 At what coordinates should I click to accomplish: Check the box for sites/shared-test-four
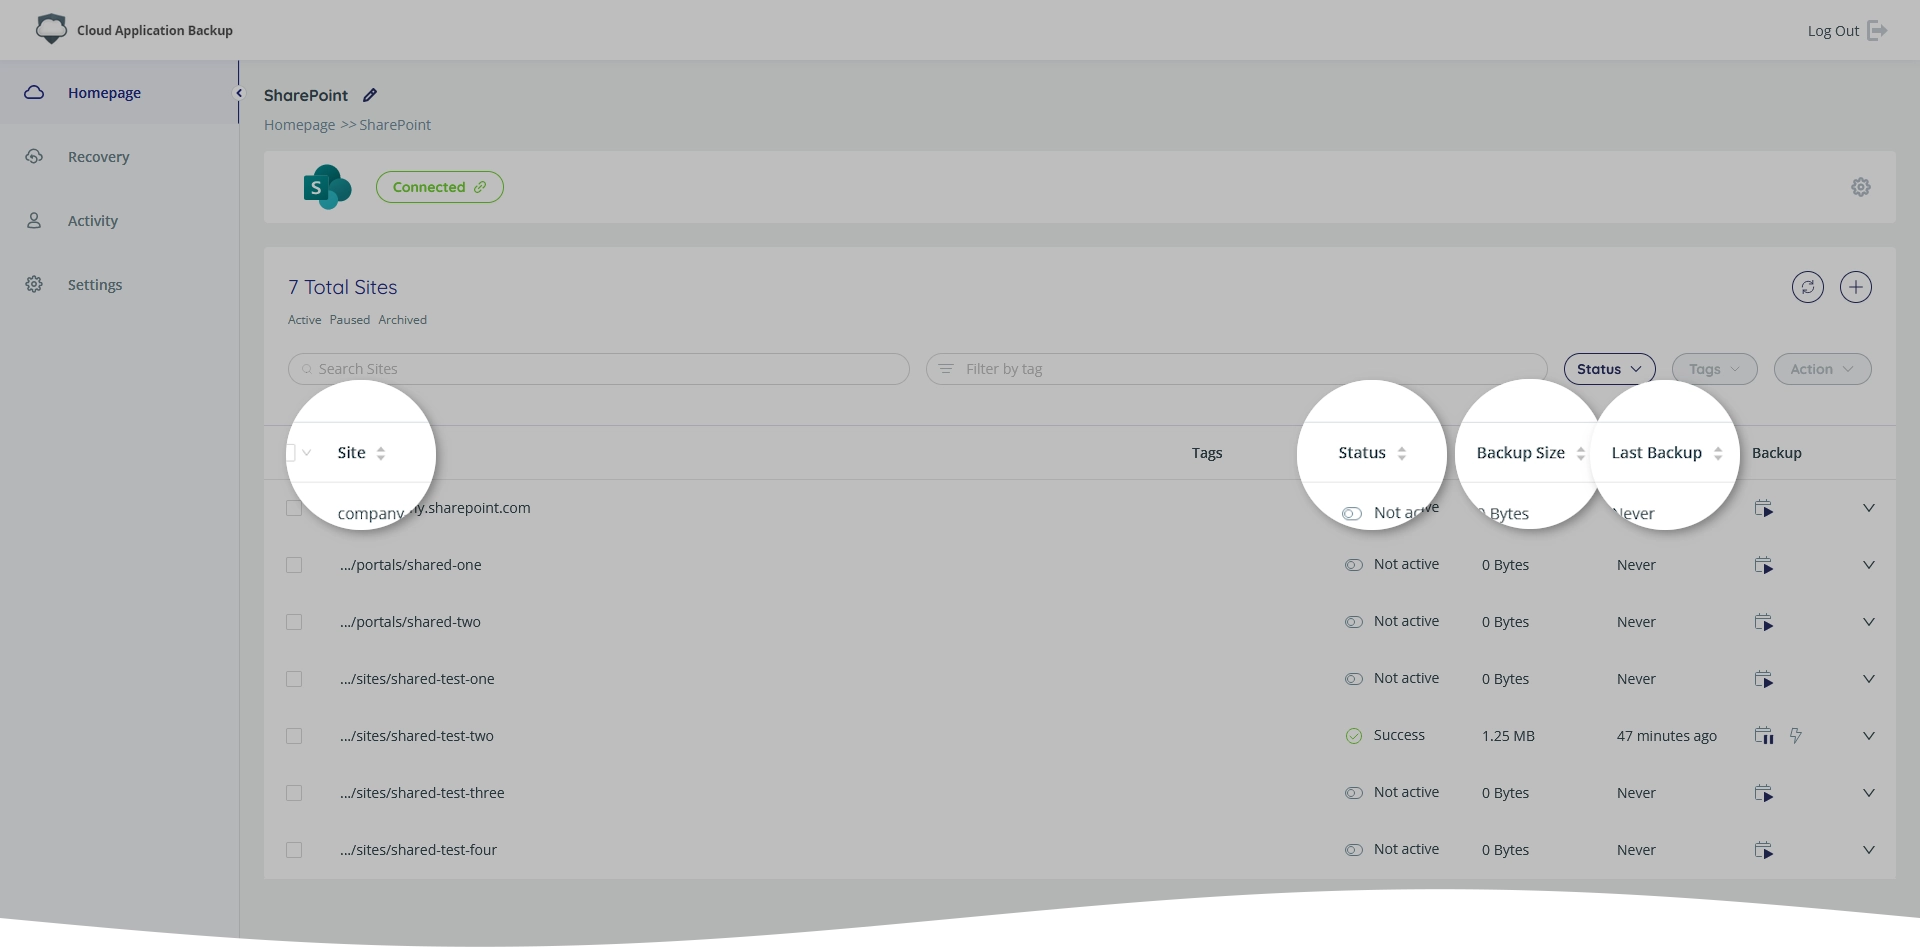[294, 850]
